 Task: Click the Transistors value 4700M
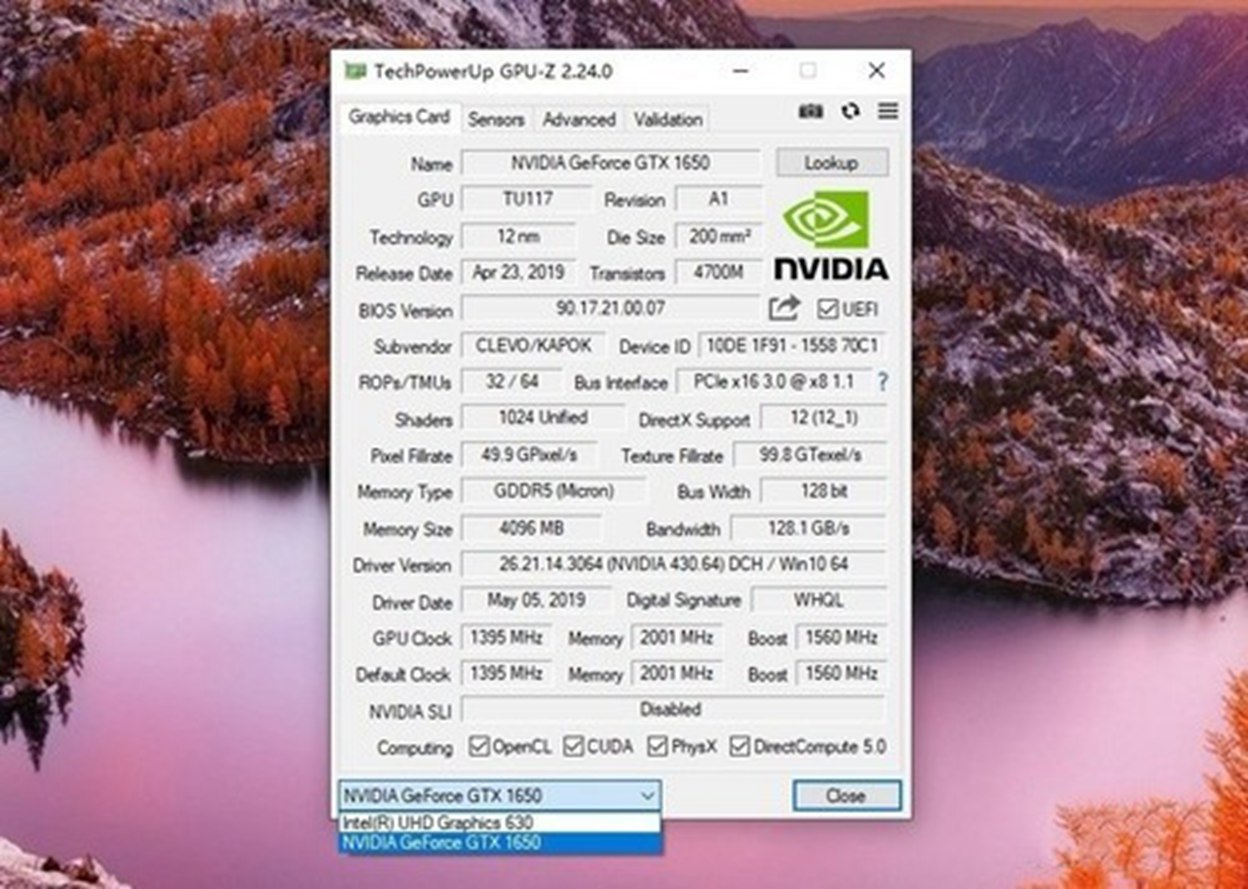pos(719,272)
